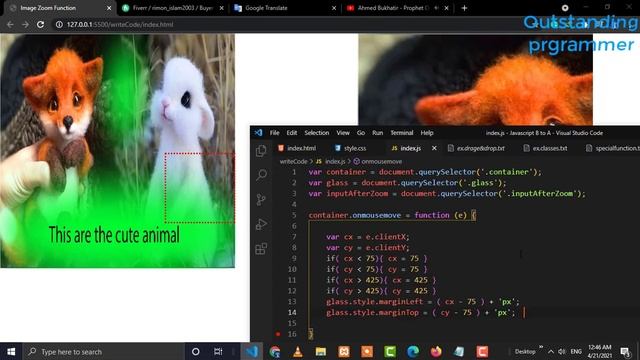Click the cute animals image on page
This screenshot has height=360, width=640.
point(118,151)
